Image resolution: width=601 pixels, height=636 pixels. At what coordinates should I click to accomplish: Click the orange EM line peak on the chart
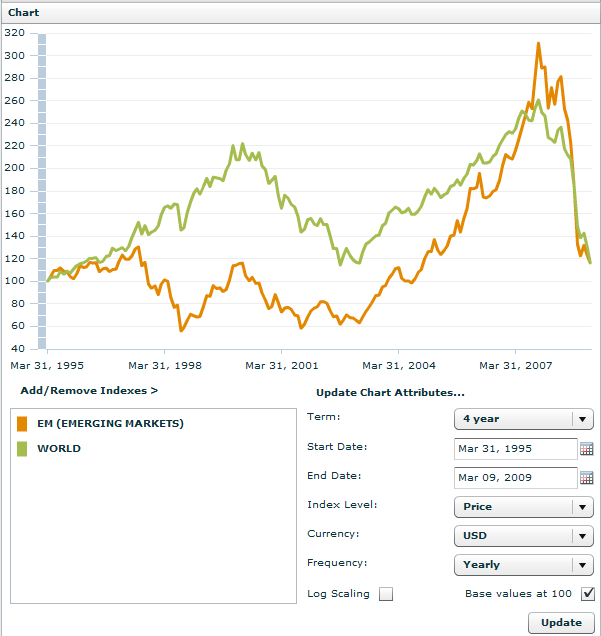[x=538, y=44]
